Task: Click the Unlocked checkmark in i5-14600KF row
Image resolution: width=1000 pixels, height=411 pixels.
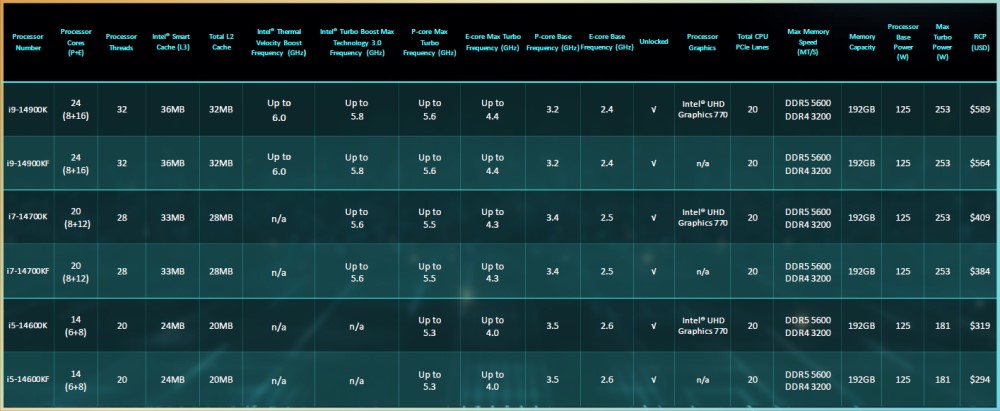Action: (653, 379)
